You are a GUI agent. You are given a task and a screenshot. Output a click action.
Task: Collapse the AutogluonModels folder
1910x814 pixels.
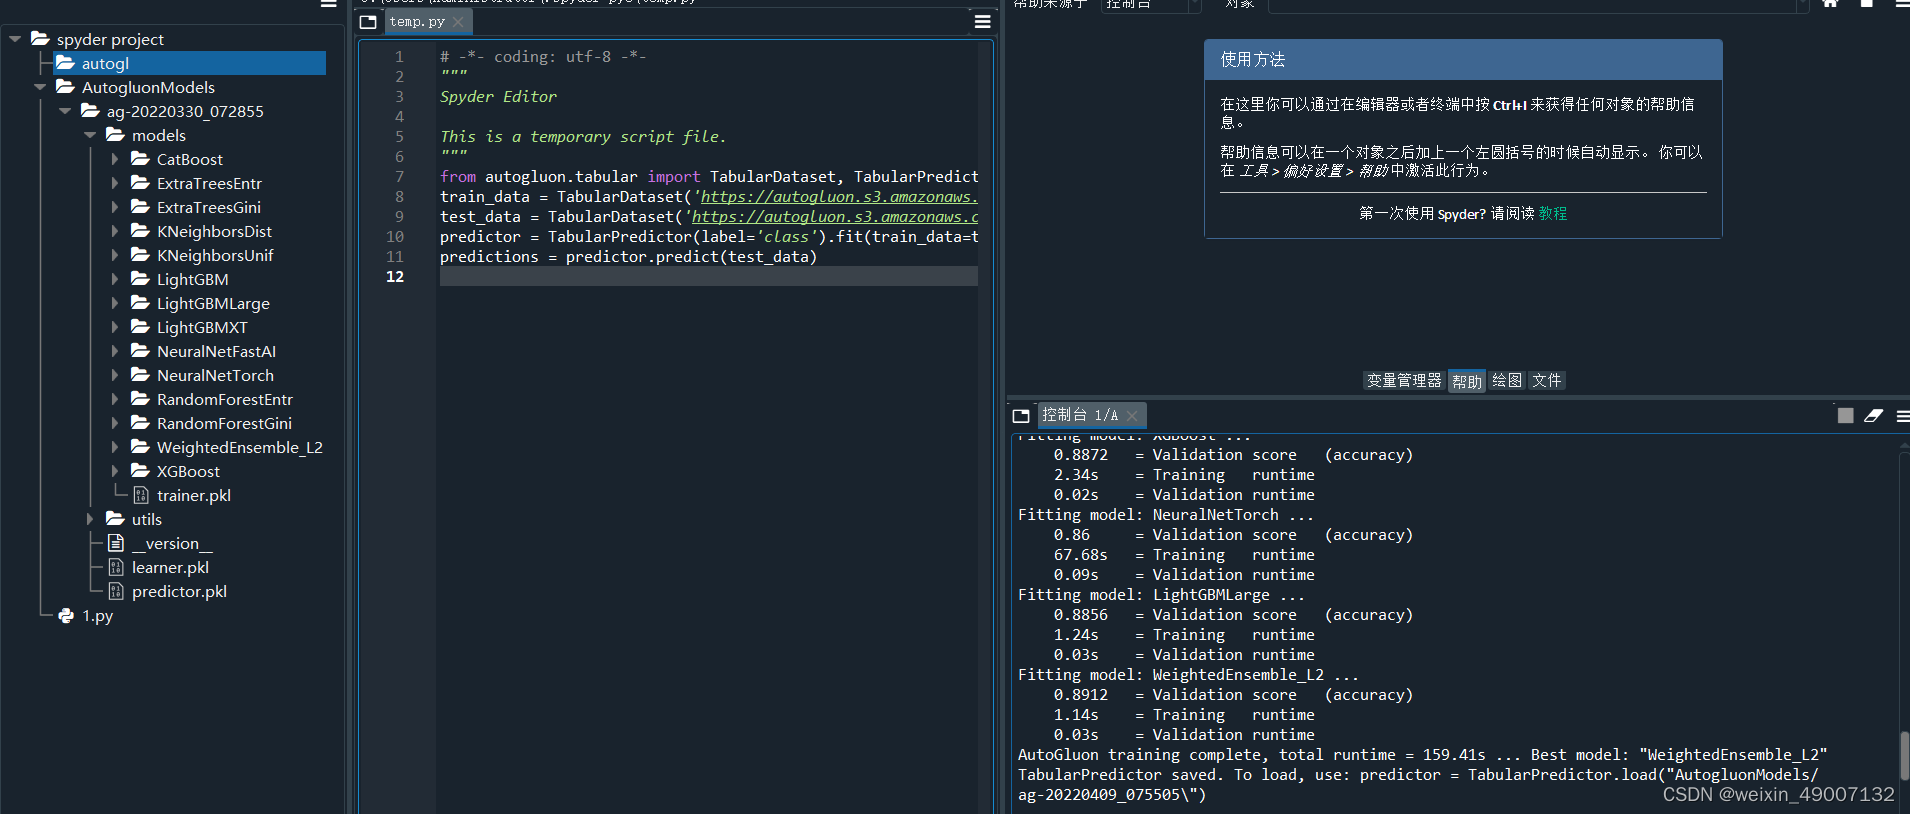coord(40,87)
